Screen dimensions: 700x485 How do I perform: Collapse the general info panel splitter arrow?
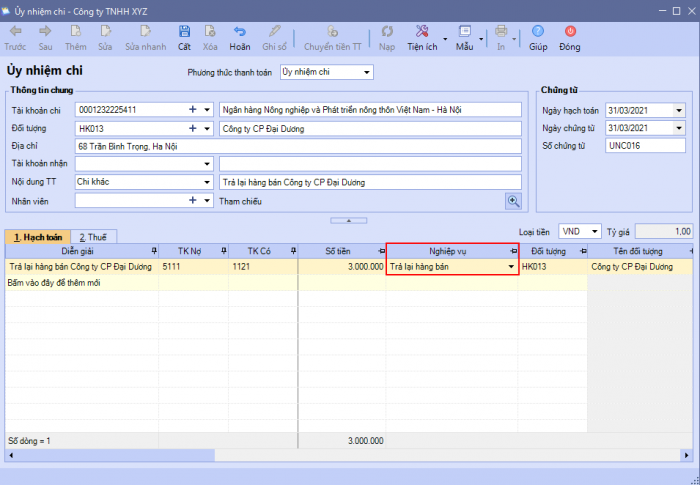[348, 219]
